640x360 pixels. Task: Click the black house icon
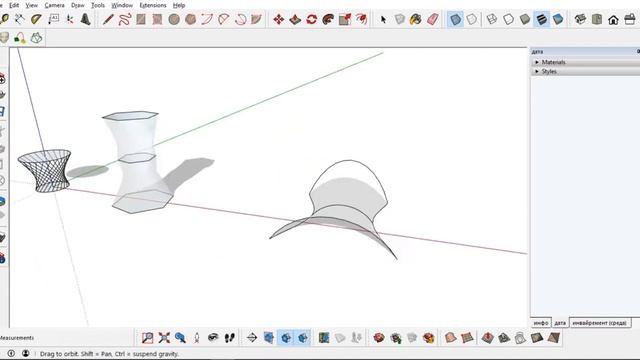613,20
